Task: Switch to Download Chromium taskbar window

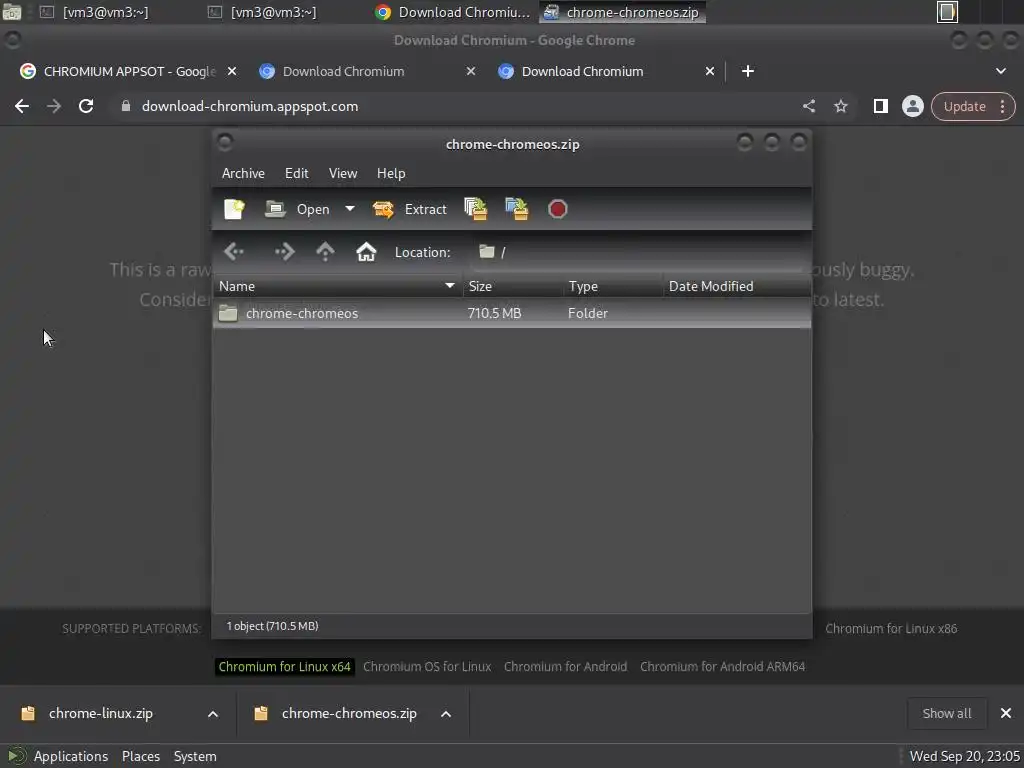Action: click(453, 12)
